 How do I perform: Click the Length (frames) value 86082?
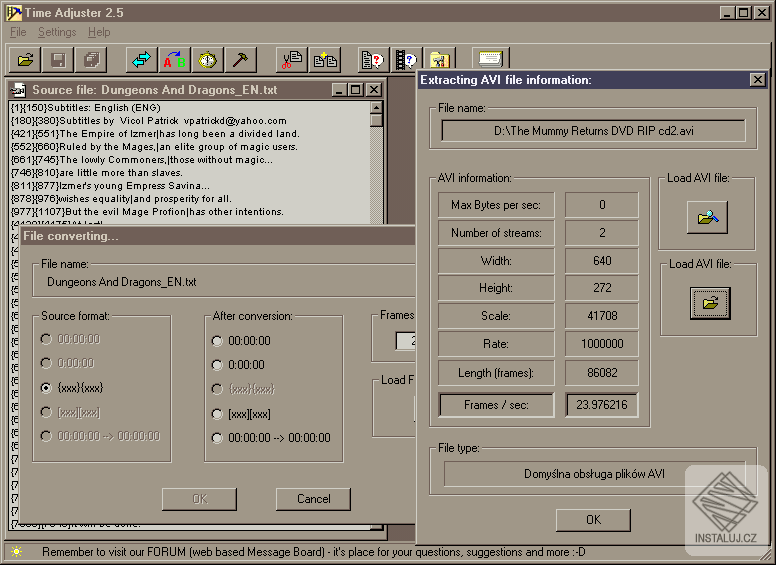click(x=602, y=373)
